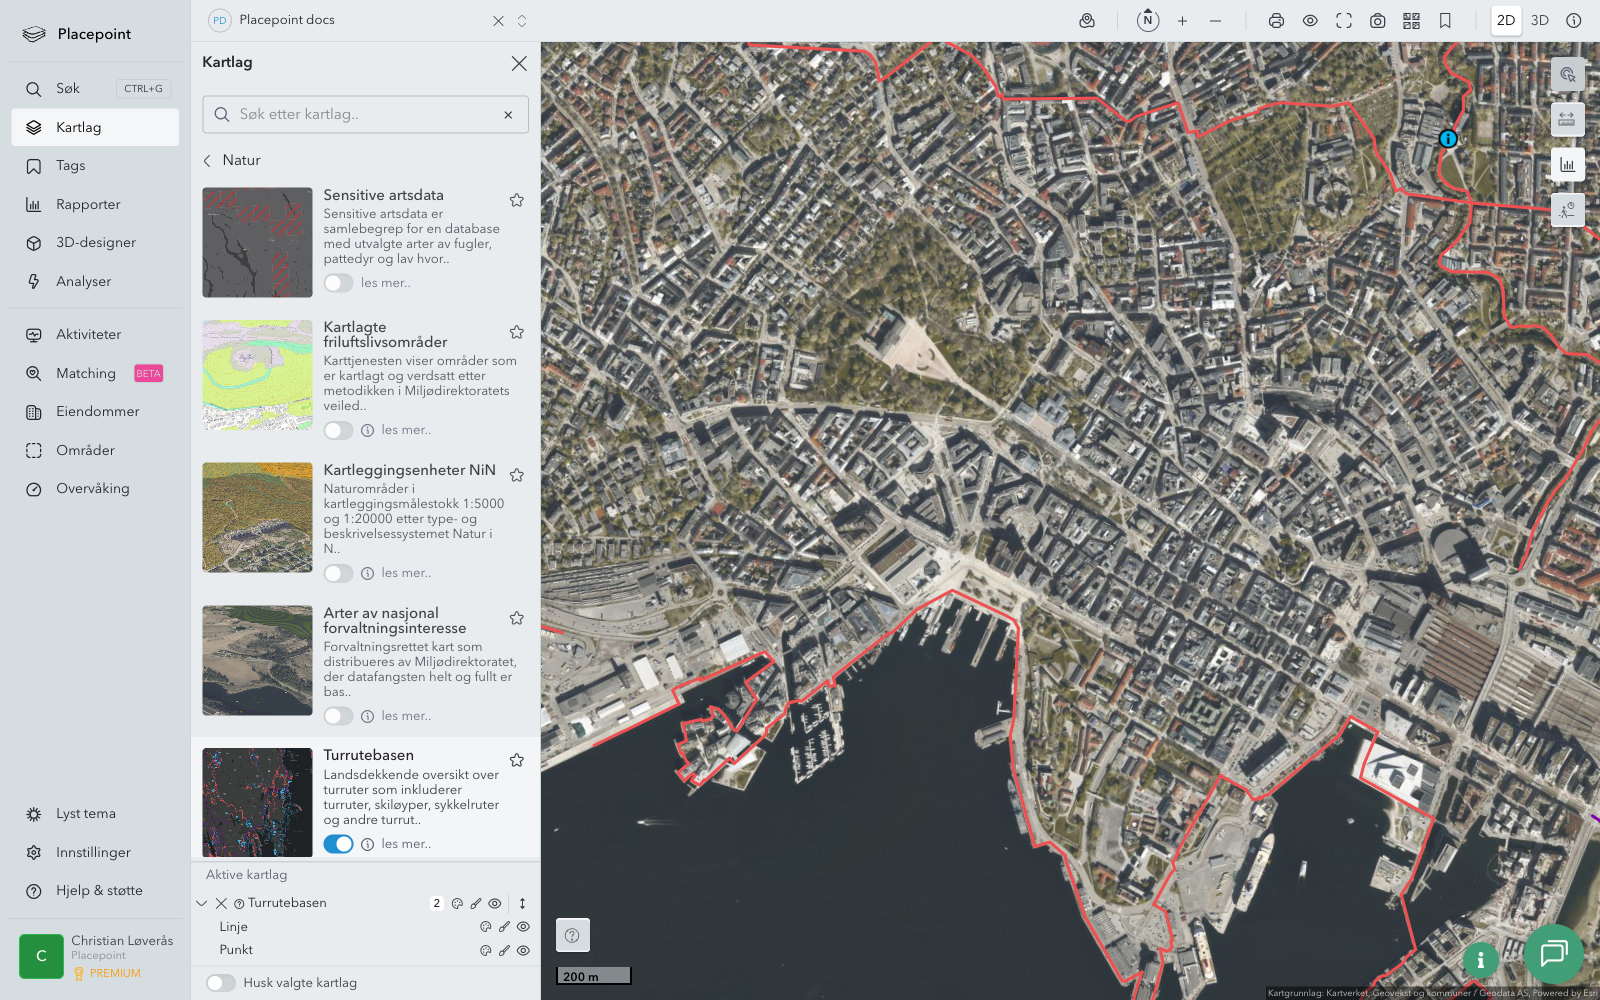Go back from the Natur category

click(x=208, y=161)
